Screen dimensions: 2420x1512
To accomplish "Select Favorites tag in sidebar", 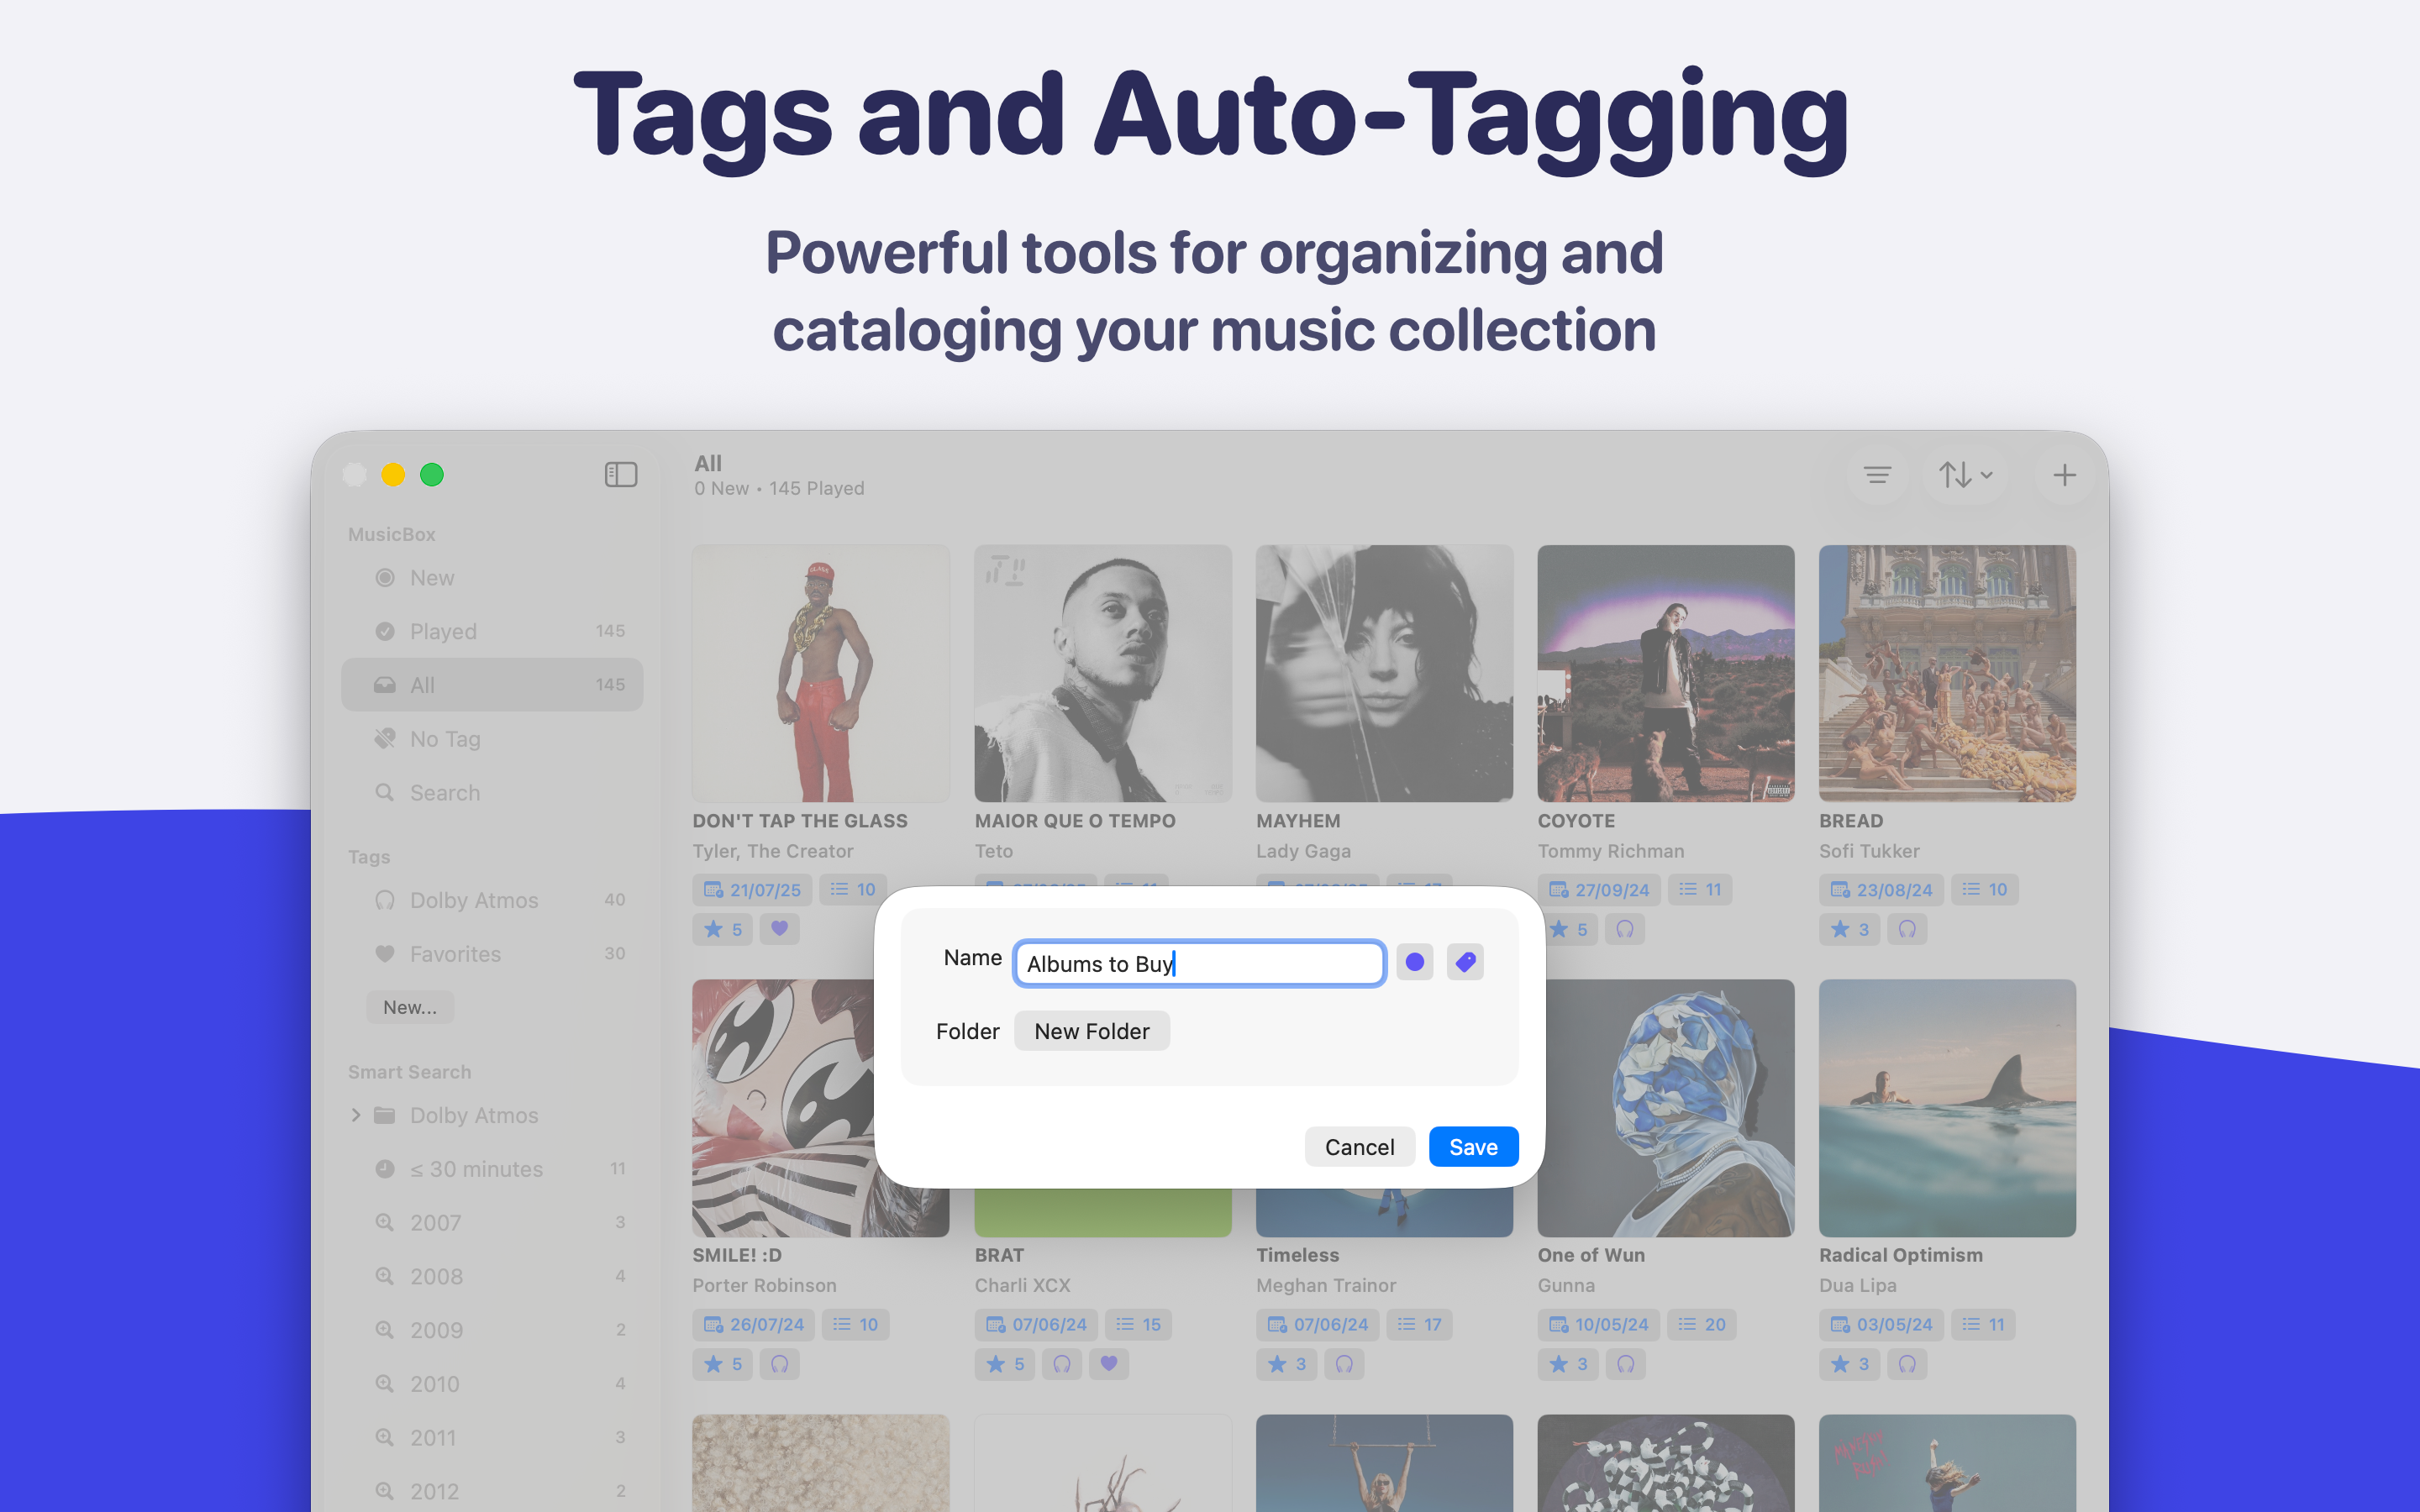I will point(492,954).
